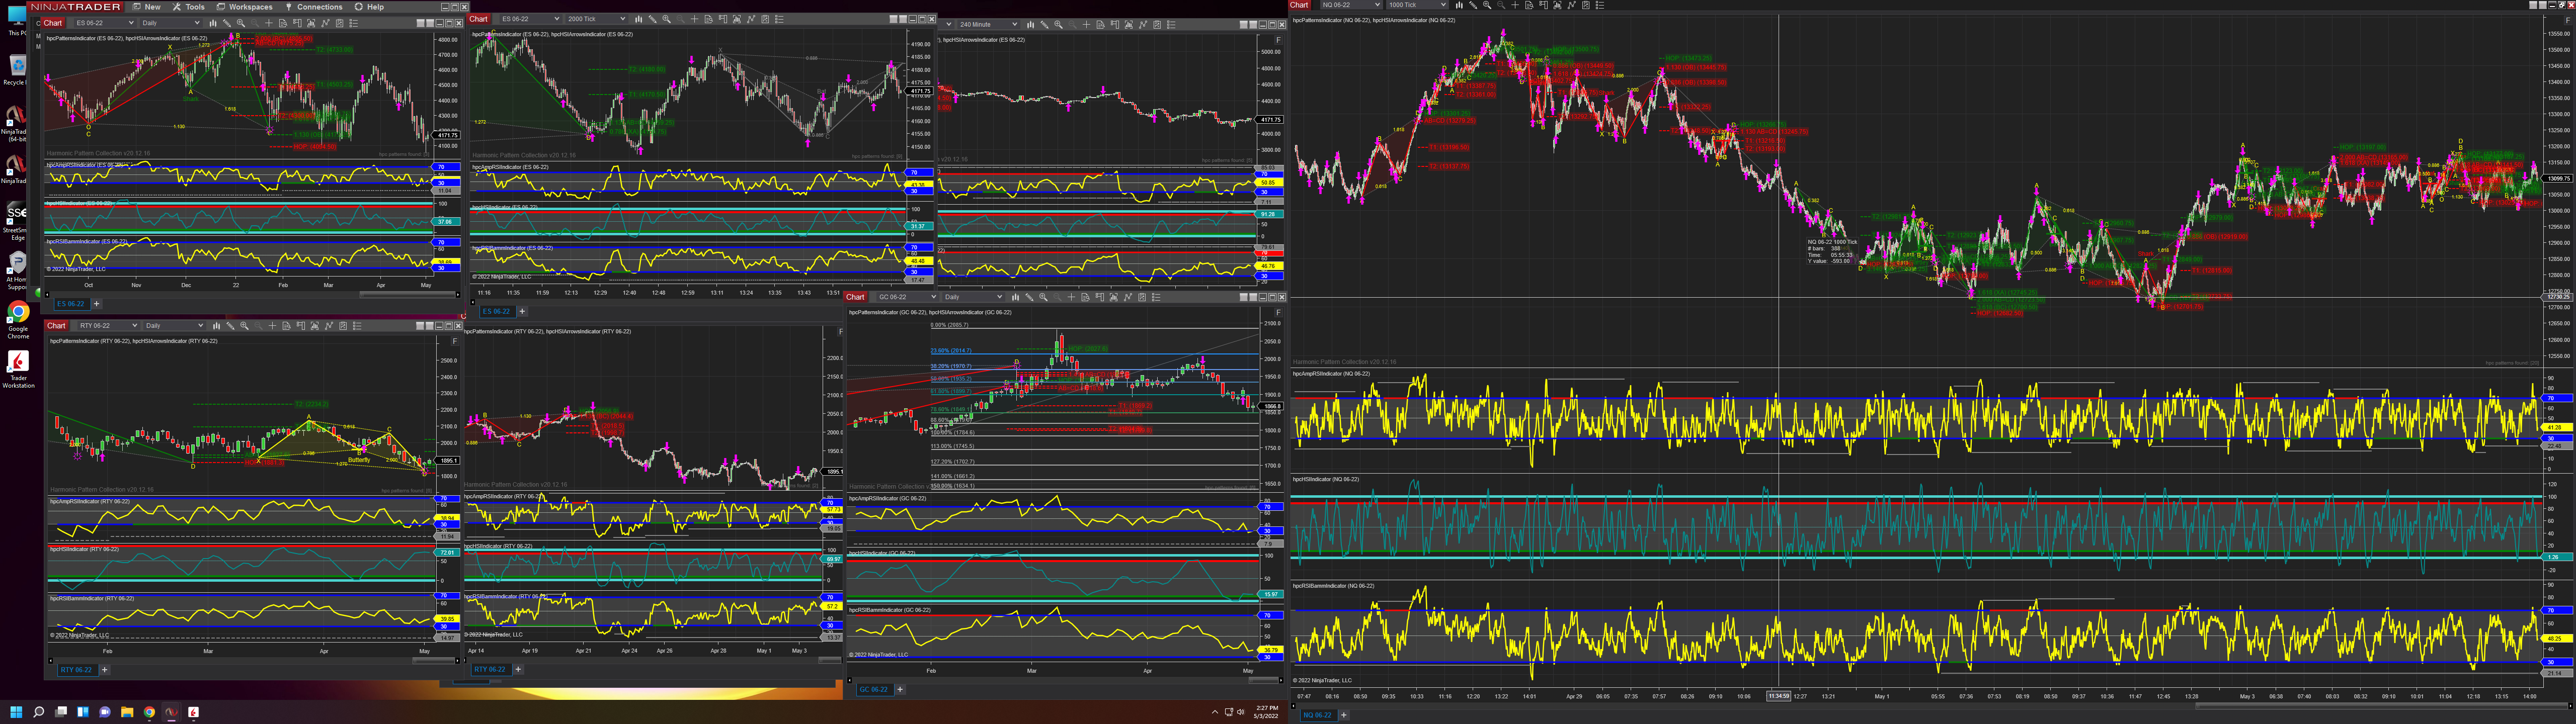Viewport: 2576px width, 724px height.
Task: Open Google Chrome from the Windows taskbar
Action: click(149, 712)
